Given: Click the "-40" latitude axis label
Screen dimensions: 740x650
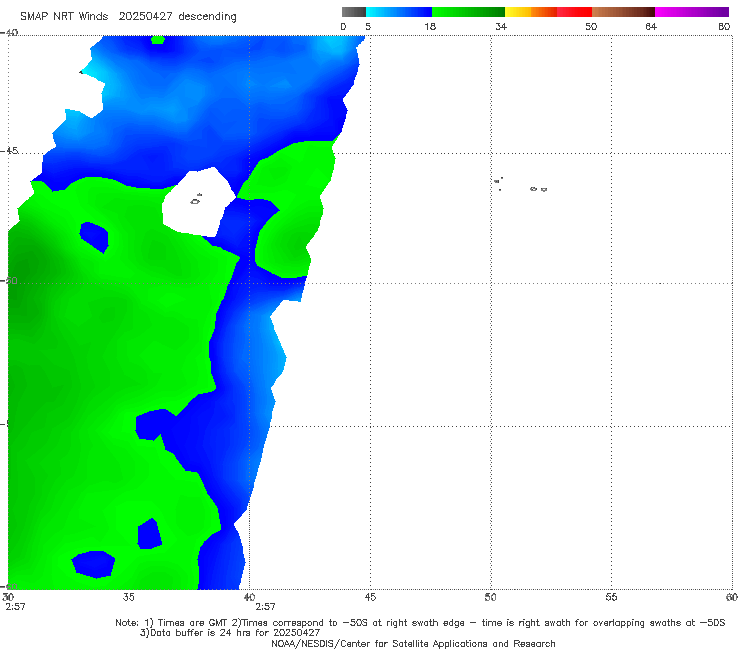Looking at the screenshot, I should [x=9, y=33].
